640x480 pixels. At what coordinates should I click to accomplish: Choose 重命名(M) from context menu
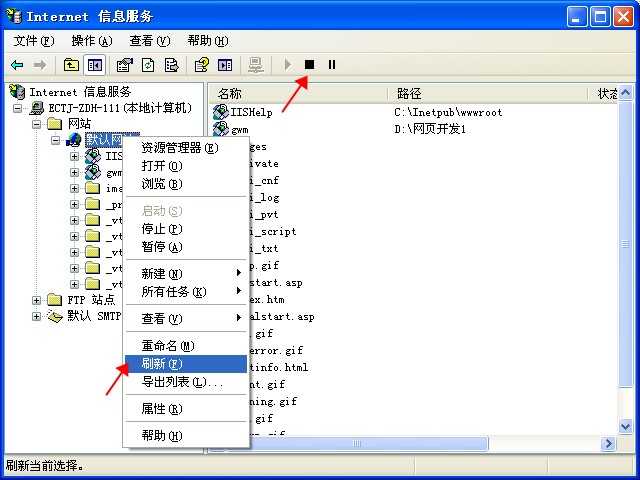pos(186,346)
